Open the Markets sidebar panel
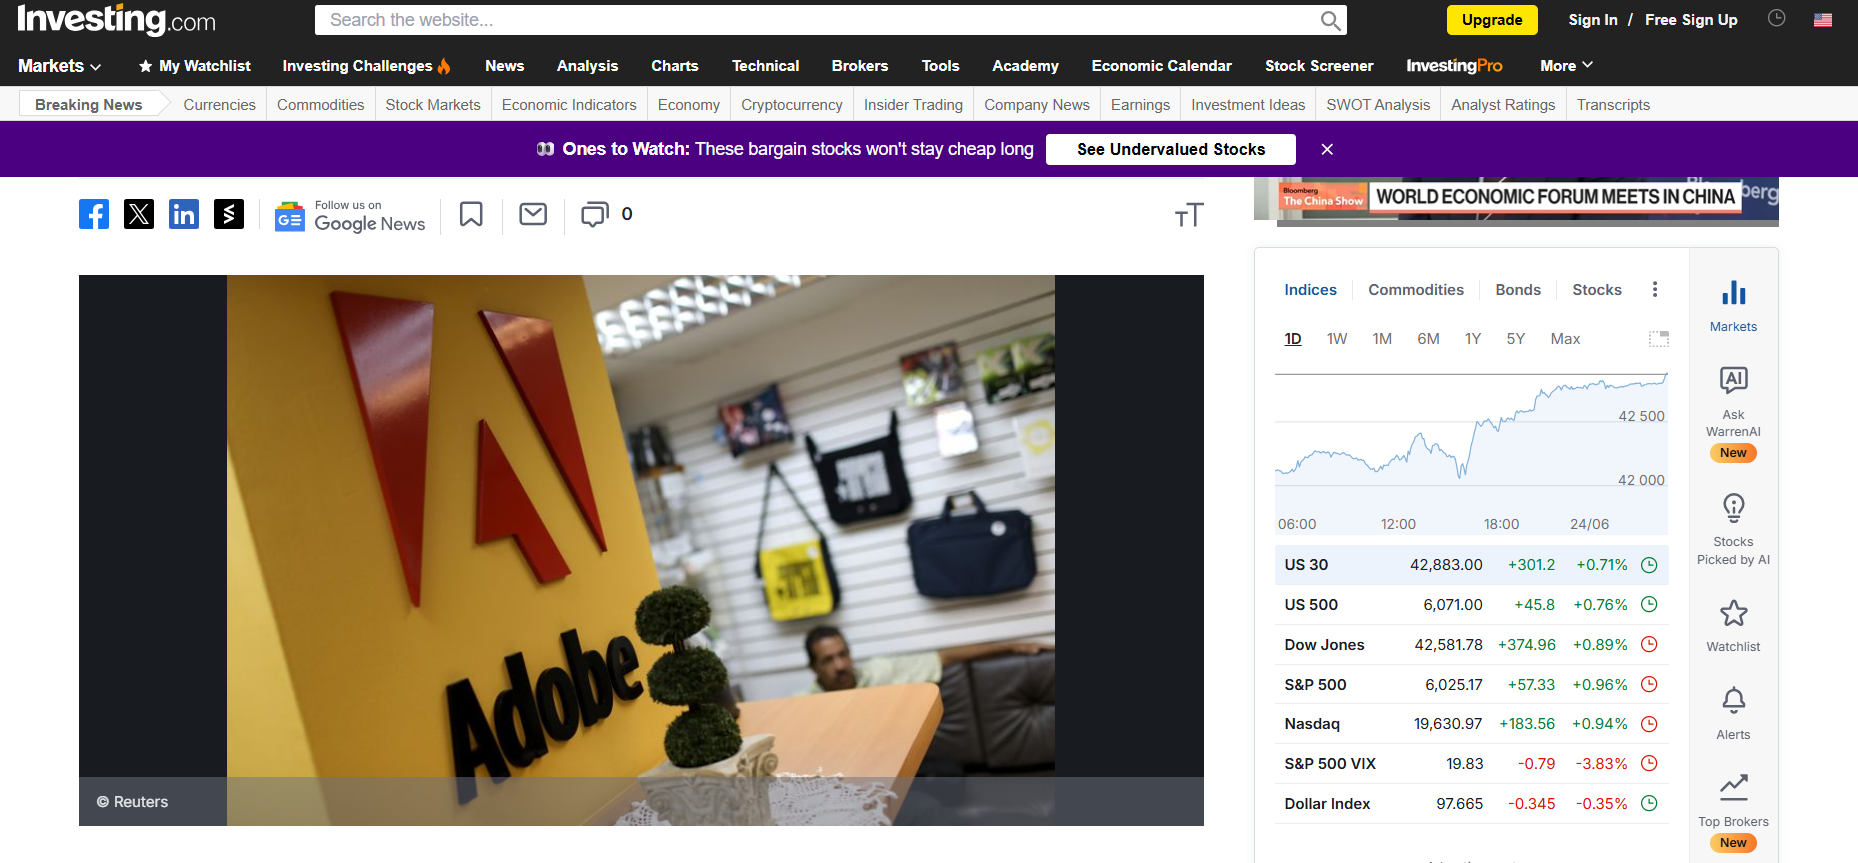The width and height of the screenshot is (1858, 863). 1734,306
